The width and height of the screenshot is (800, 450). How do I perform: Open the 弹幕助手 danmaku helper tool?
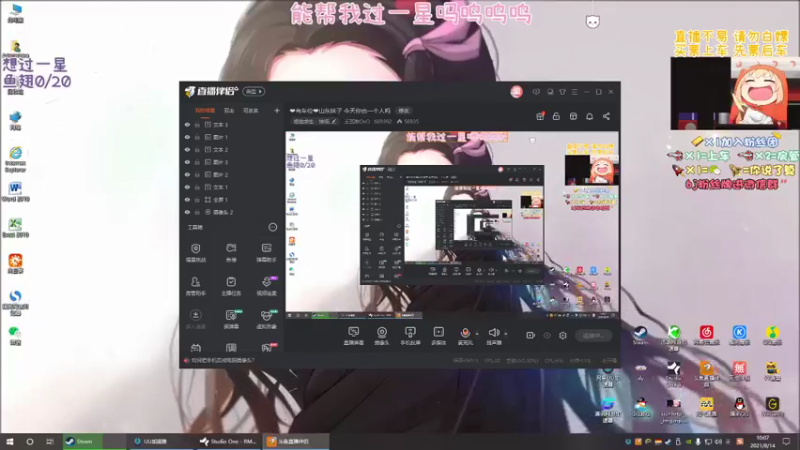(266, 253)
